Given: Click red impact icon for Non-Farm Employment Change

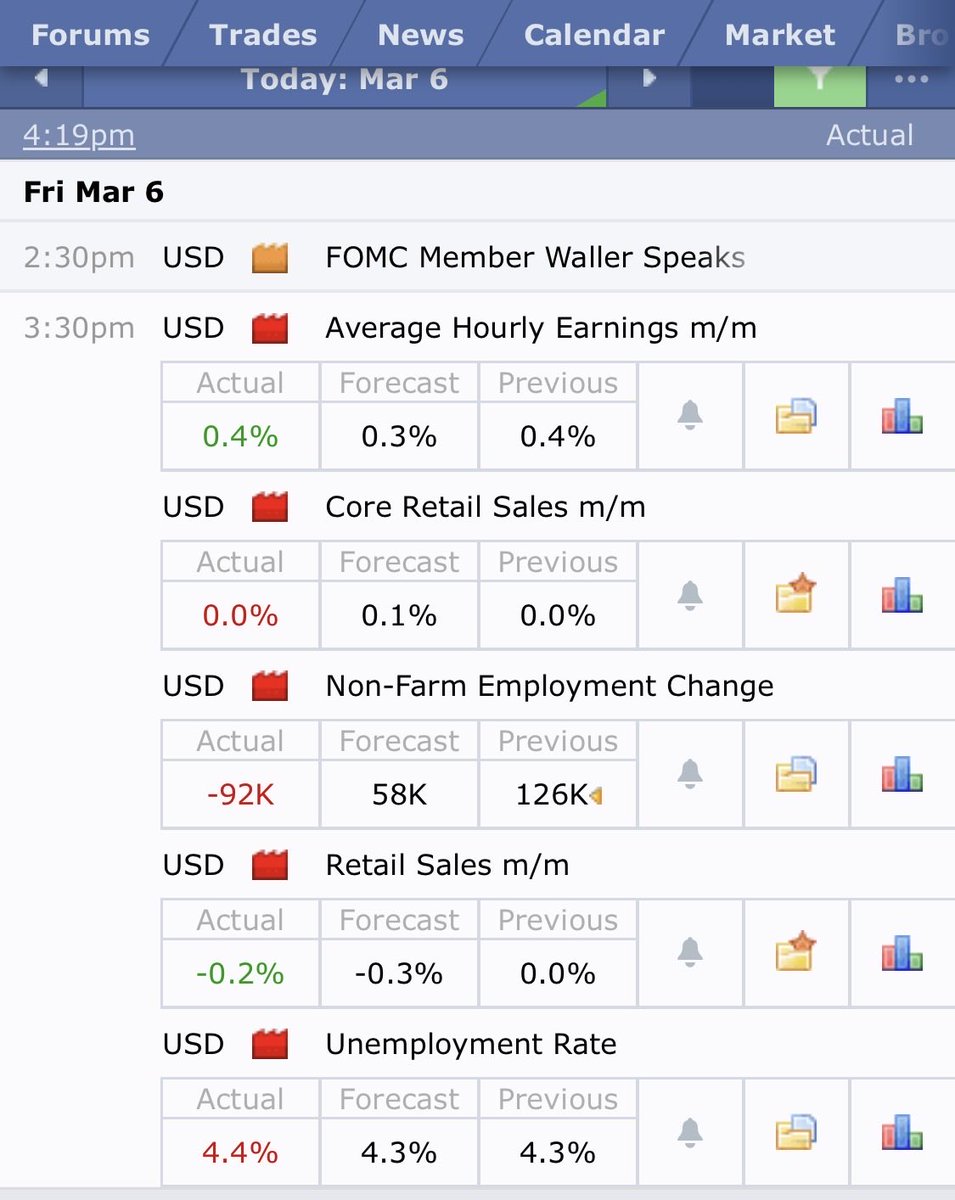Looking at the screenshot, I should (x=270, y=686).
